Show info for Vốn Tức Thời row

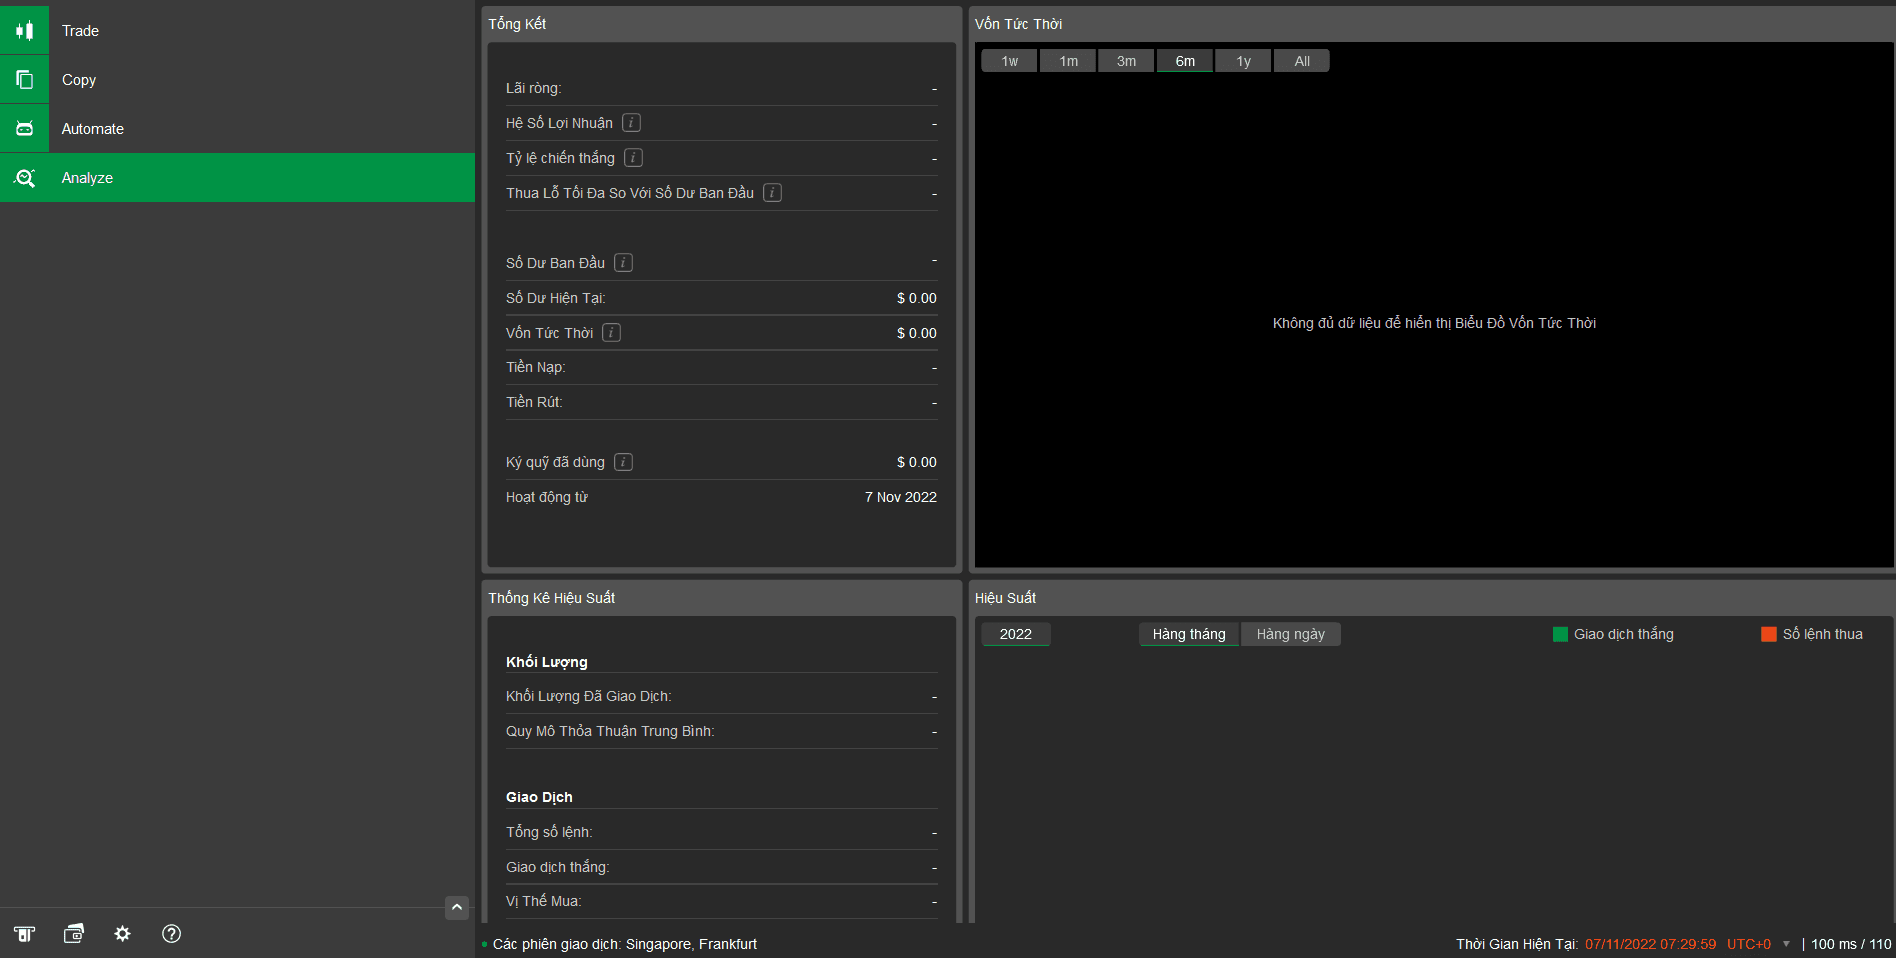(611, 333)
